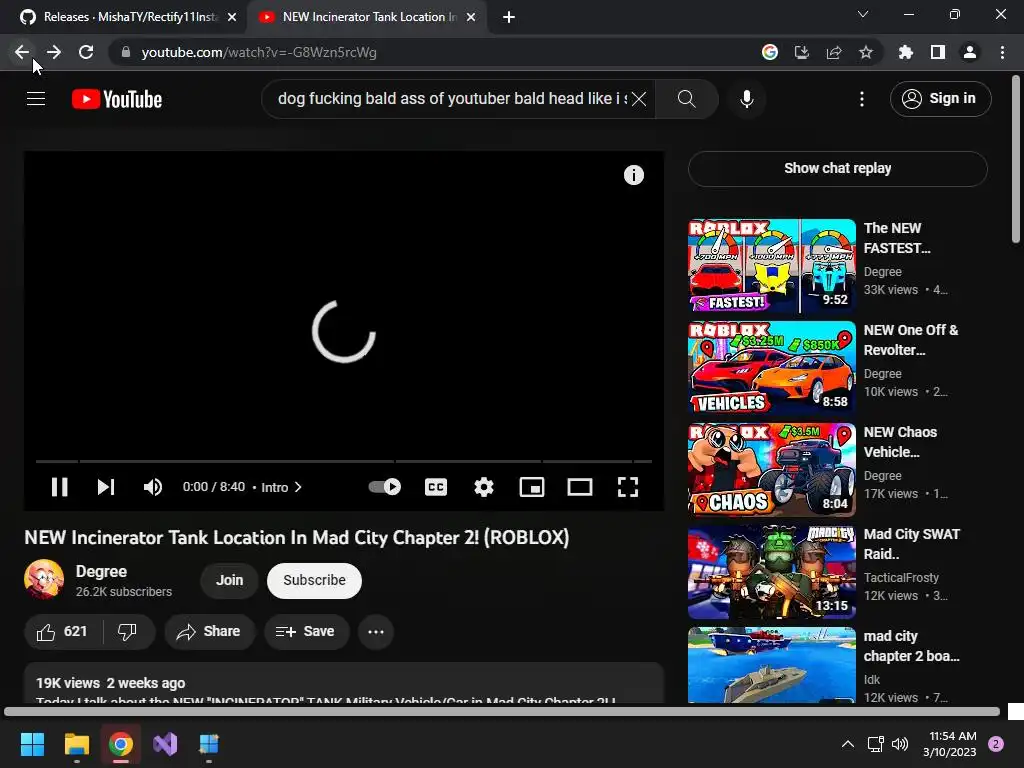Open the Degree channel avatar
This screenshot has width=1024, height=768.
click(44, 579)
